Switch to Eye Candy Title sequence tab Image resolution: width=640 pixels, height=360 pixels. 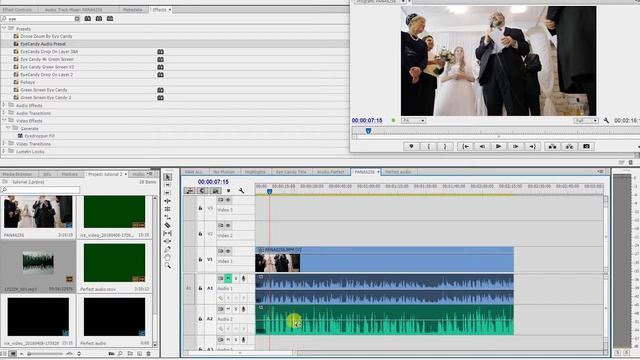coord(291,172)
